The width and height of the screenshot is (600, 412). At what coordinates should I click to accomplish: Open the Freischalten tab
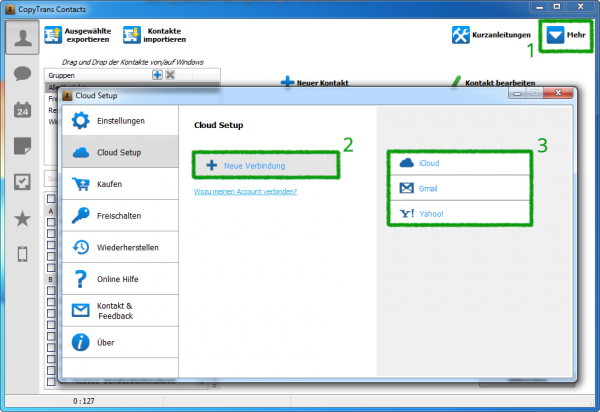120,216
